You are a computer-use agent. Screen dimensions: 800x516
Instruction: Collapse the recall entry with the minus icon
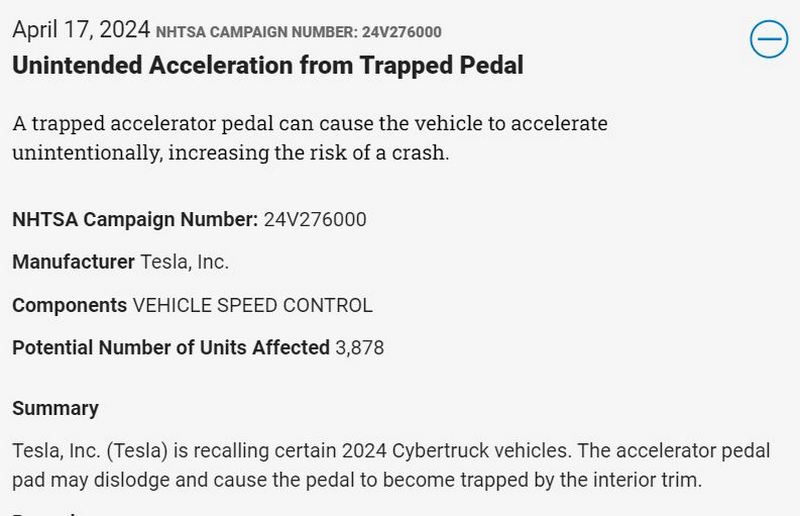click(x=769, y=39)
